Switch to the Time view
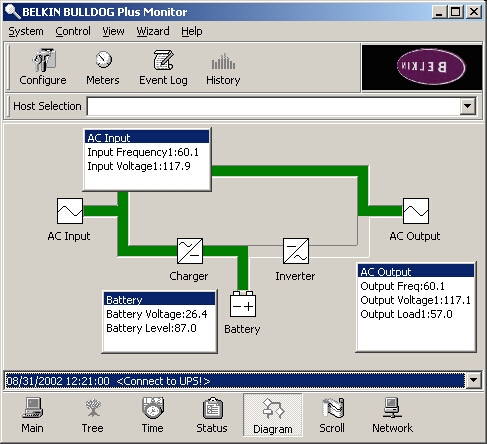 152,415
